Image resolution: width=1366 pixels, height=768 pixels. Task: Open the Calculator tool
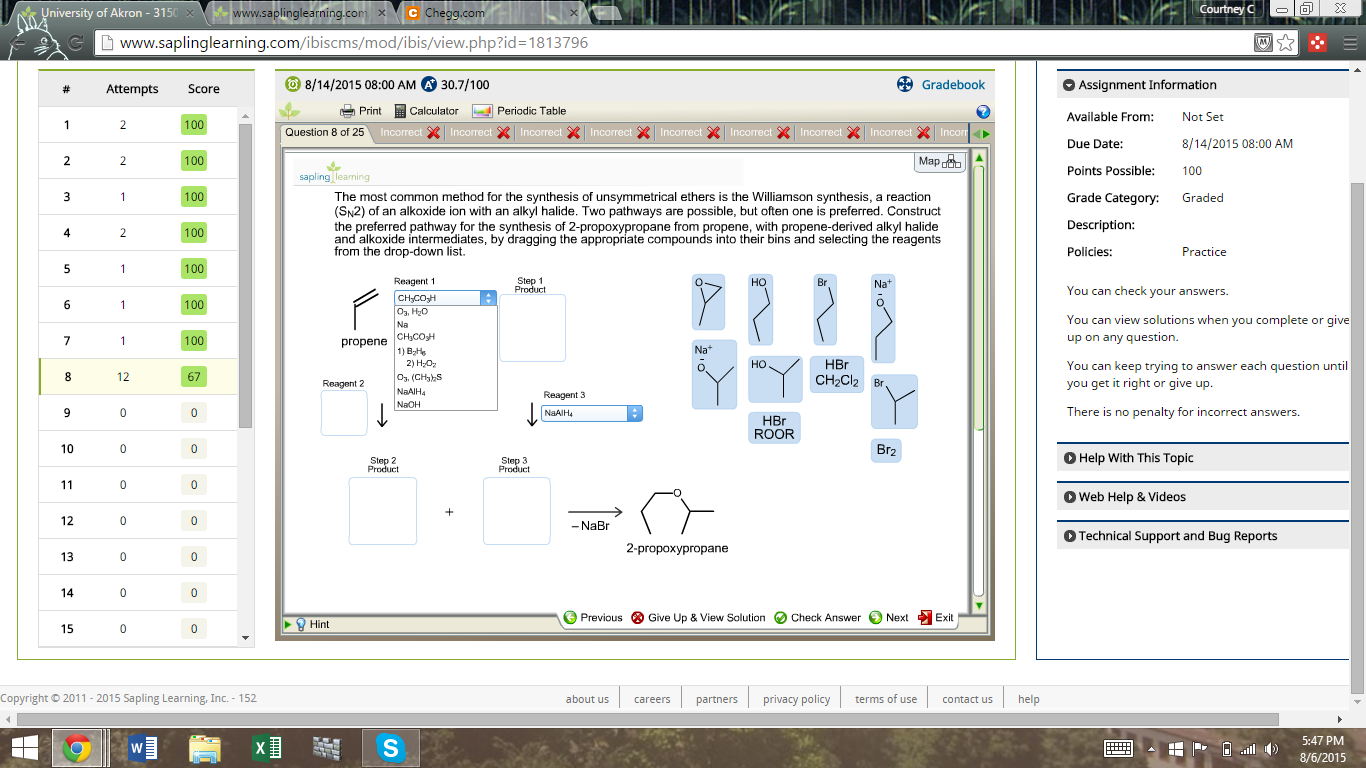(426, 111)
